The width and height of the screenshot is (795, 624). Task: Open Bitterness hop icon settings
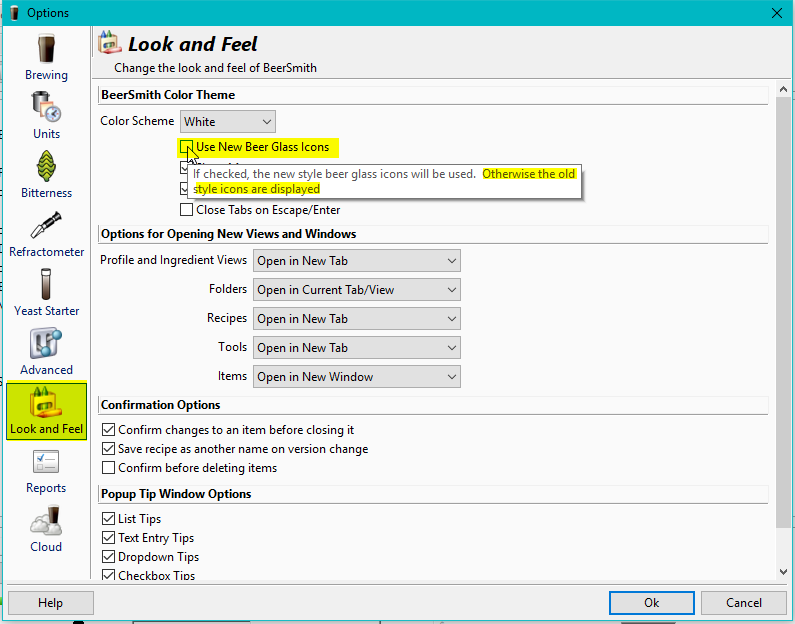click(x=46, y=166)
